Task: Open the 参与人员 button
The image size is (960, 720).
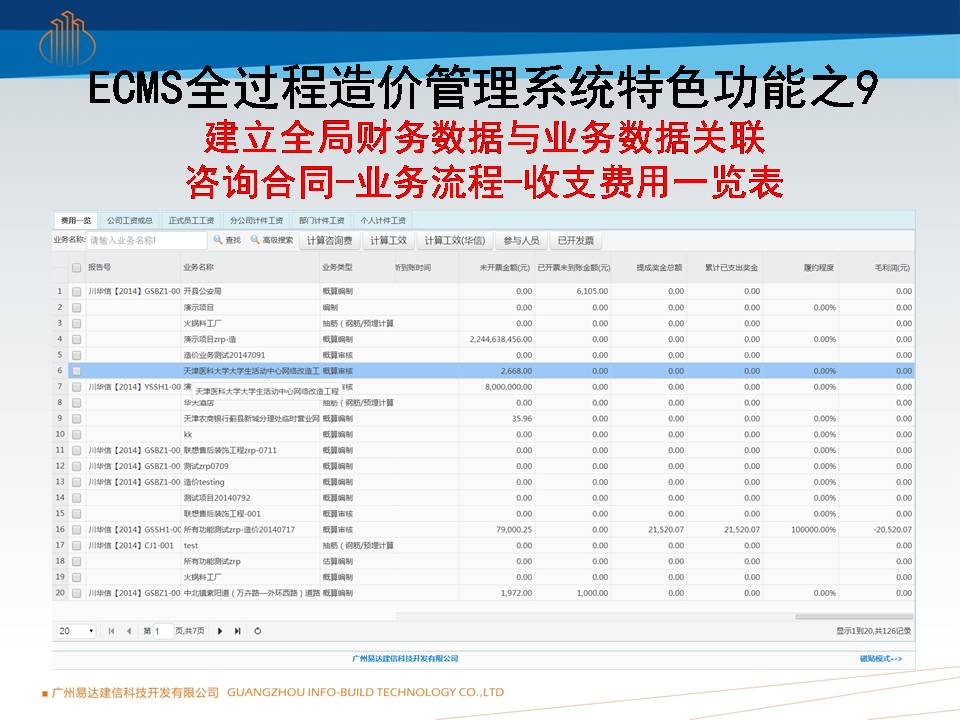Action: point(521,241)
